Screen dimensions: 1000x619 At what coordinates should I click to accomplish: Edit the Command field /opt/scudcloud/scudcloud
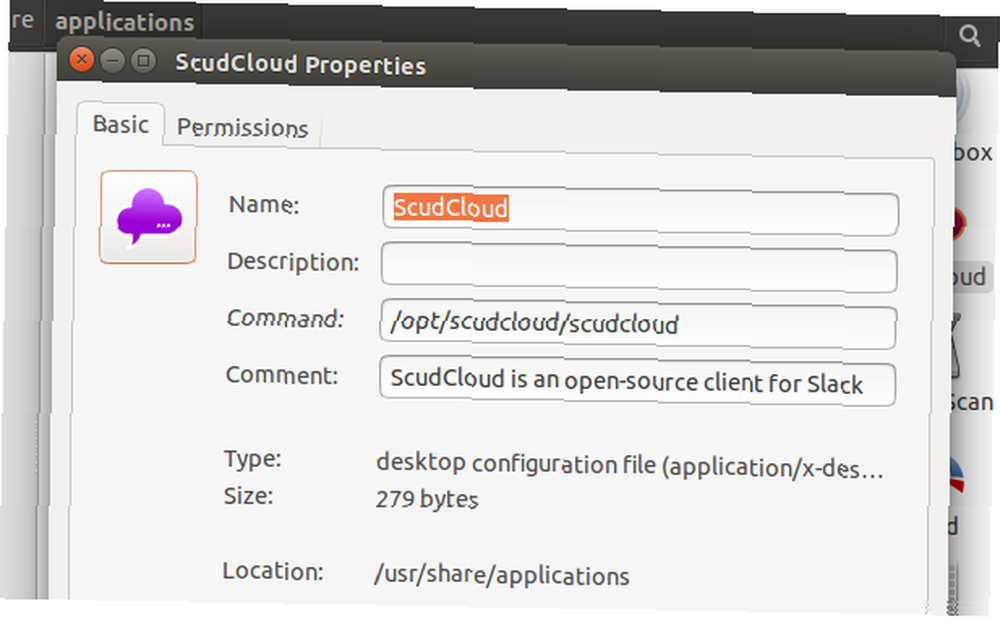tap(638, 324)
